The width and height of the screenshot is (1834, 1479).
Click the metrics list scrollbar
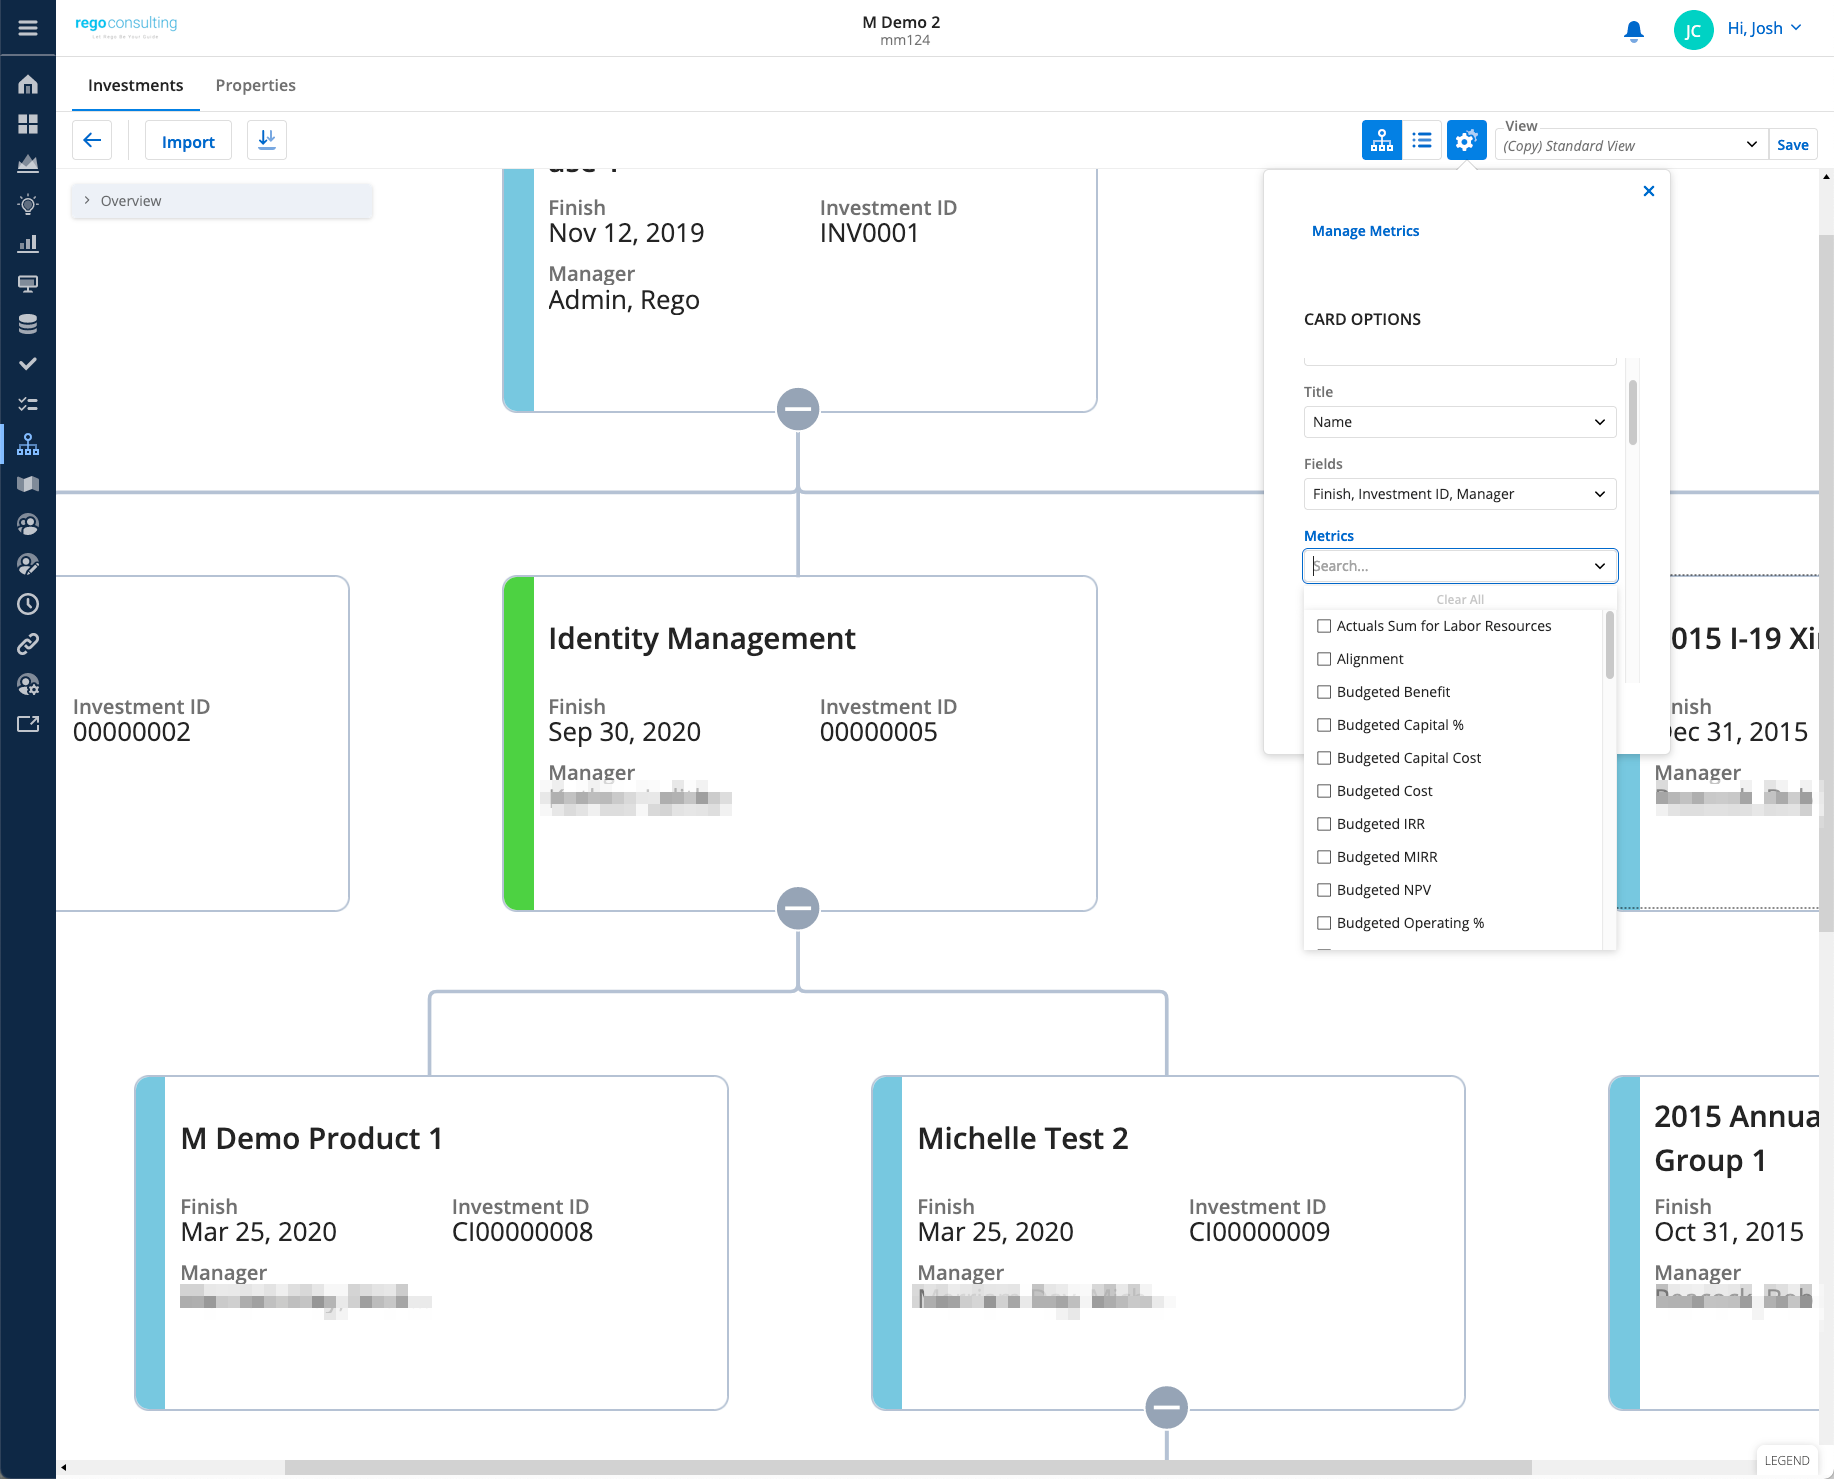click(1610, 645)
